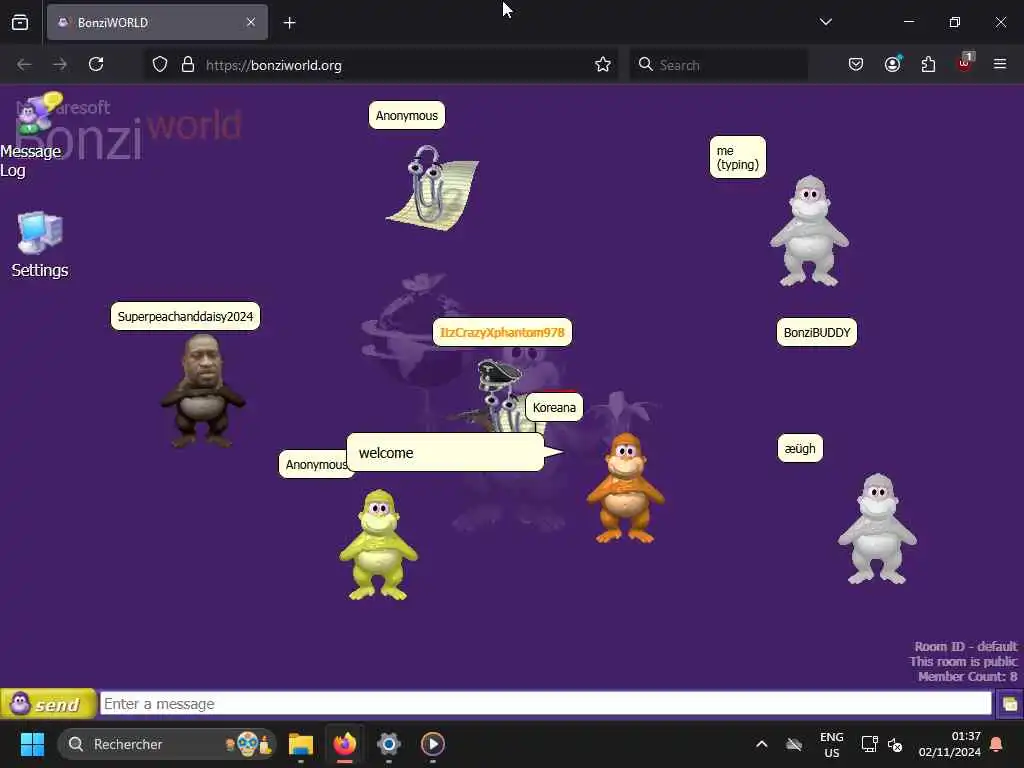The width and height of the screenshot is (1024, 768).
Task: Open the Pocket save icon
Action: pos(856,65)
